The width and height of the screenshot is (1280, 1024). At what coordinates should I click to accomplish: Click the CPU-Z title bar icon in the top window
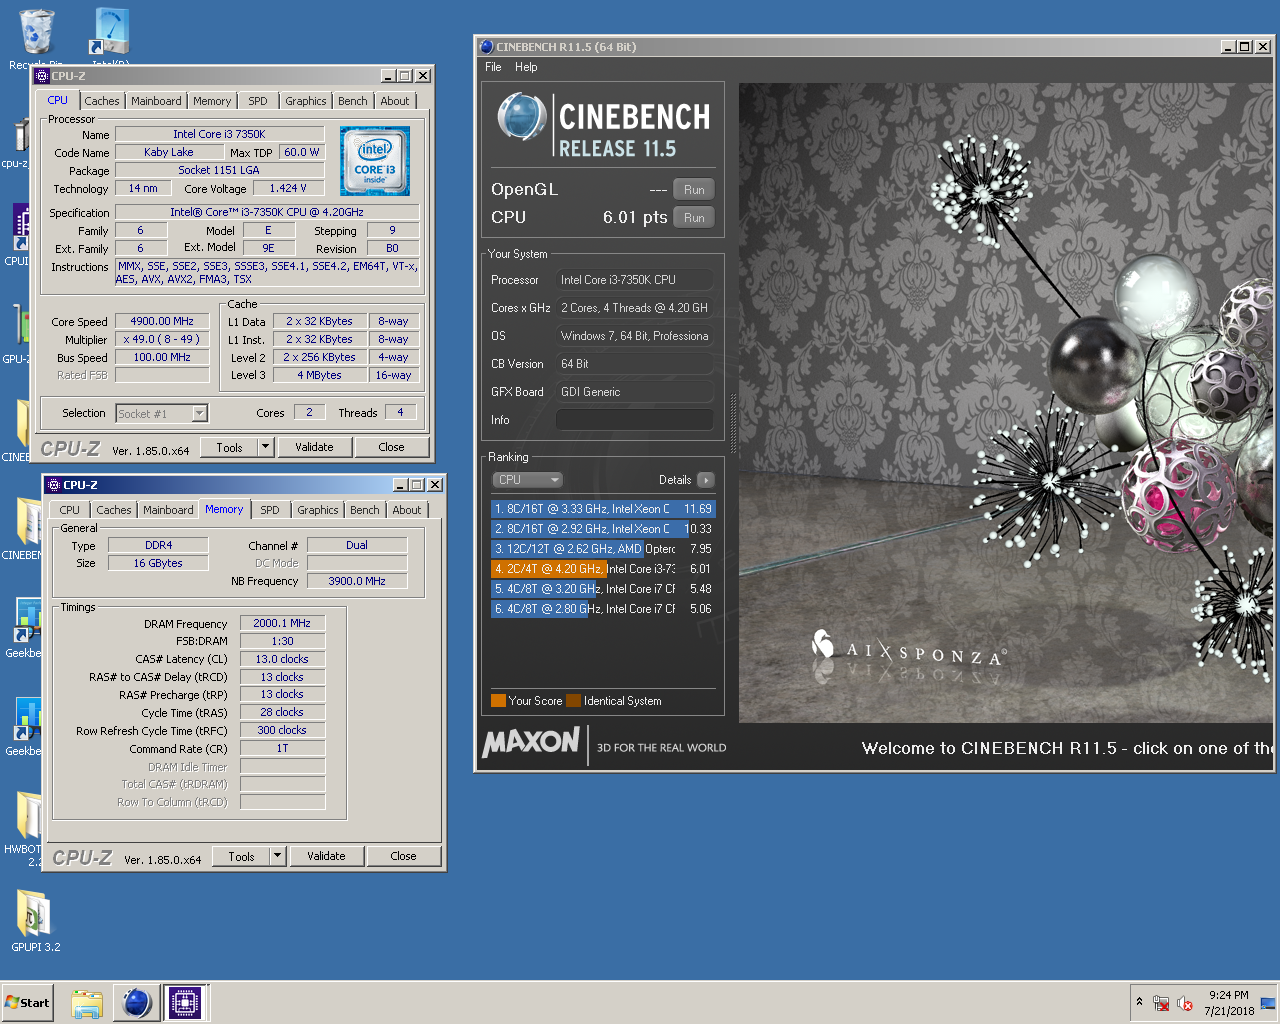pos(42,76)
